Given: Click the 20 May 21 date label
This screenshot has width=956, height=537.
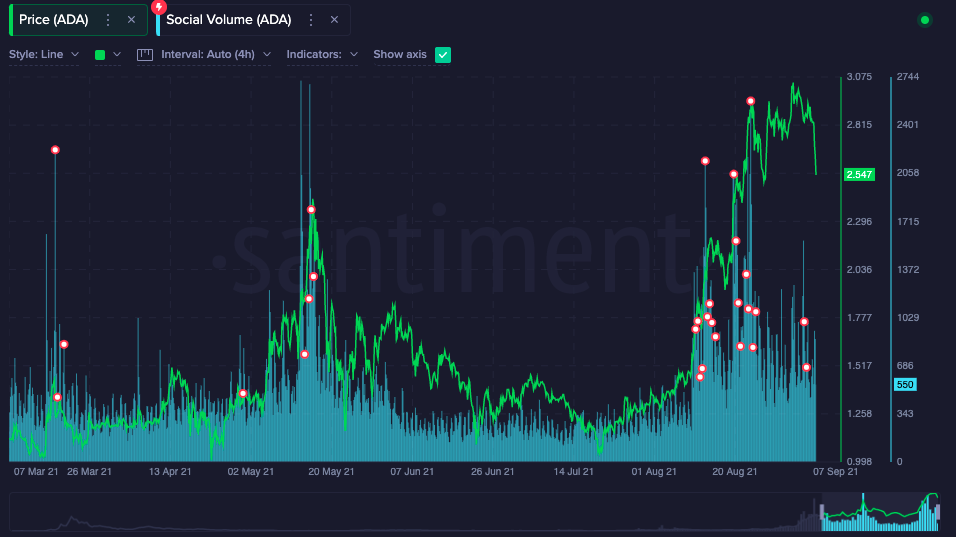Looking at the screenshot, I should pos(331,471).
